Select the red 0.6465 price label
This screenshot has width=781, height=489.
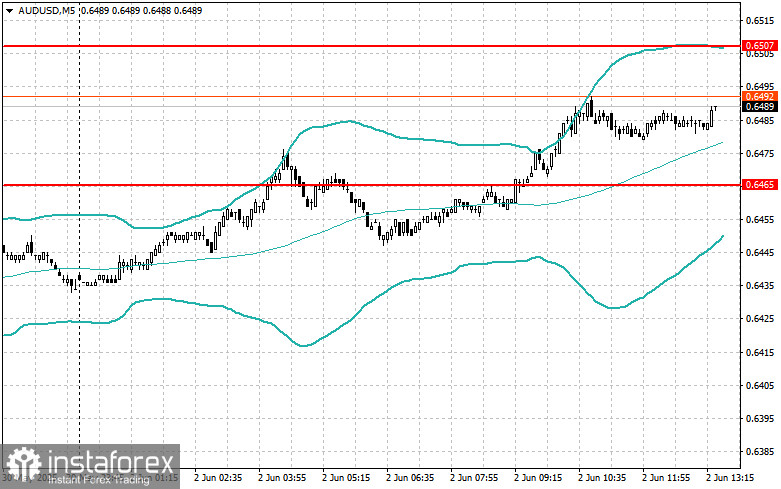coord(760,185)
